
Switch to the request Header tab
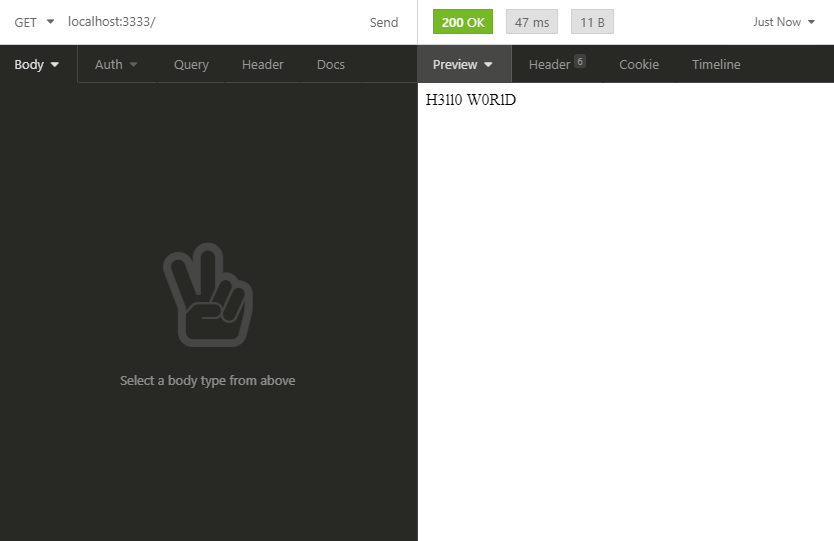click(x=263, y=64)
